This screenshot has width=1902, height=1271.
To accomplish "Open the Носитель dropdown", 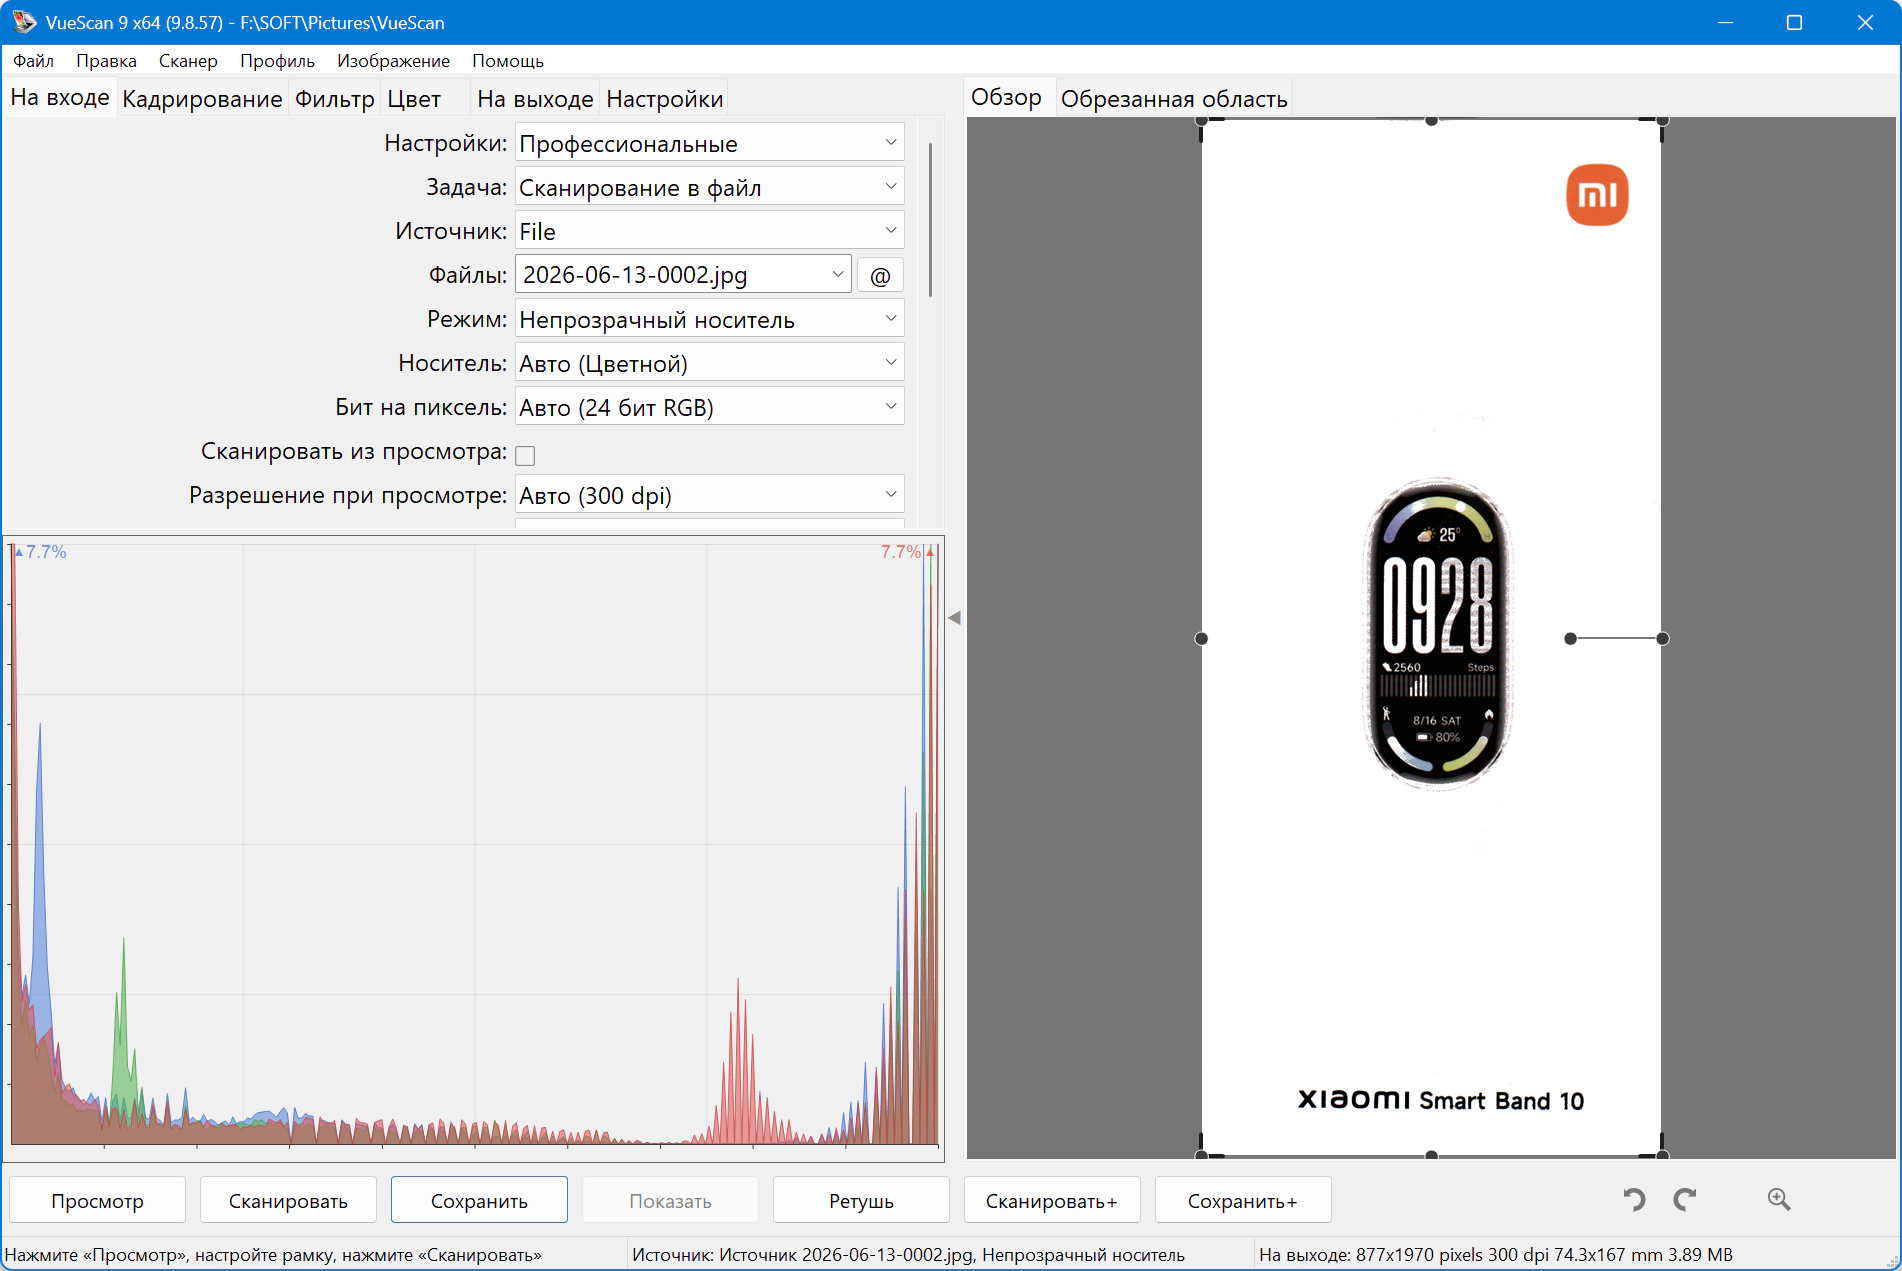I will (709, 363).
